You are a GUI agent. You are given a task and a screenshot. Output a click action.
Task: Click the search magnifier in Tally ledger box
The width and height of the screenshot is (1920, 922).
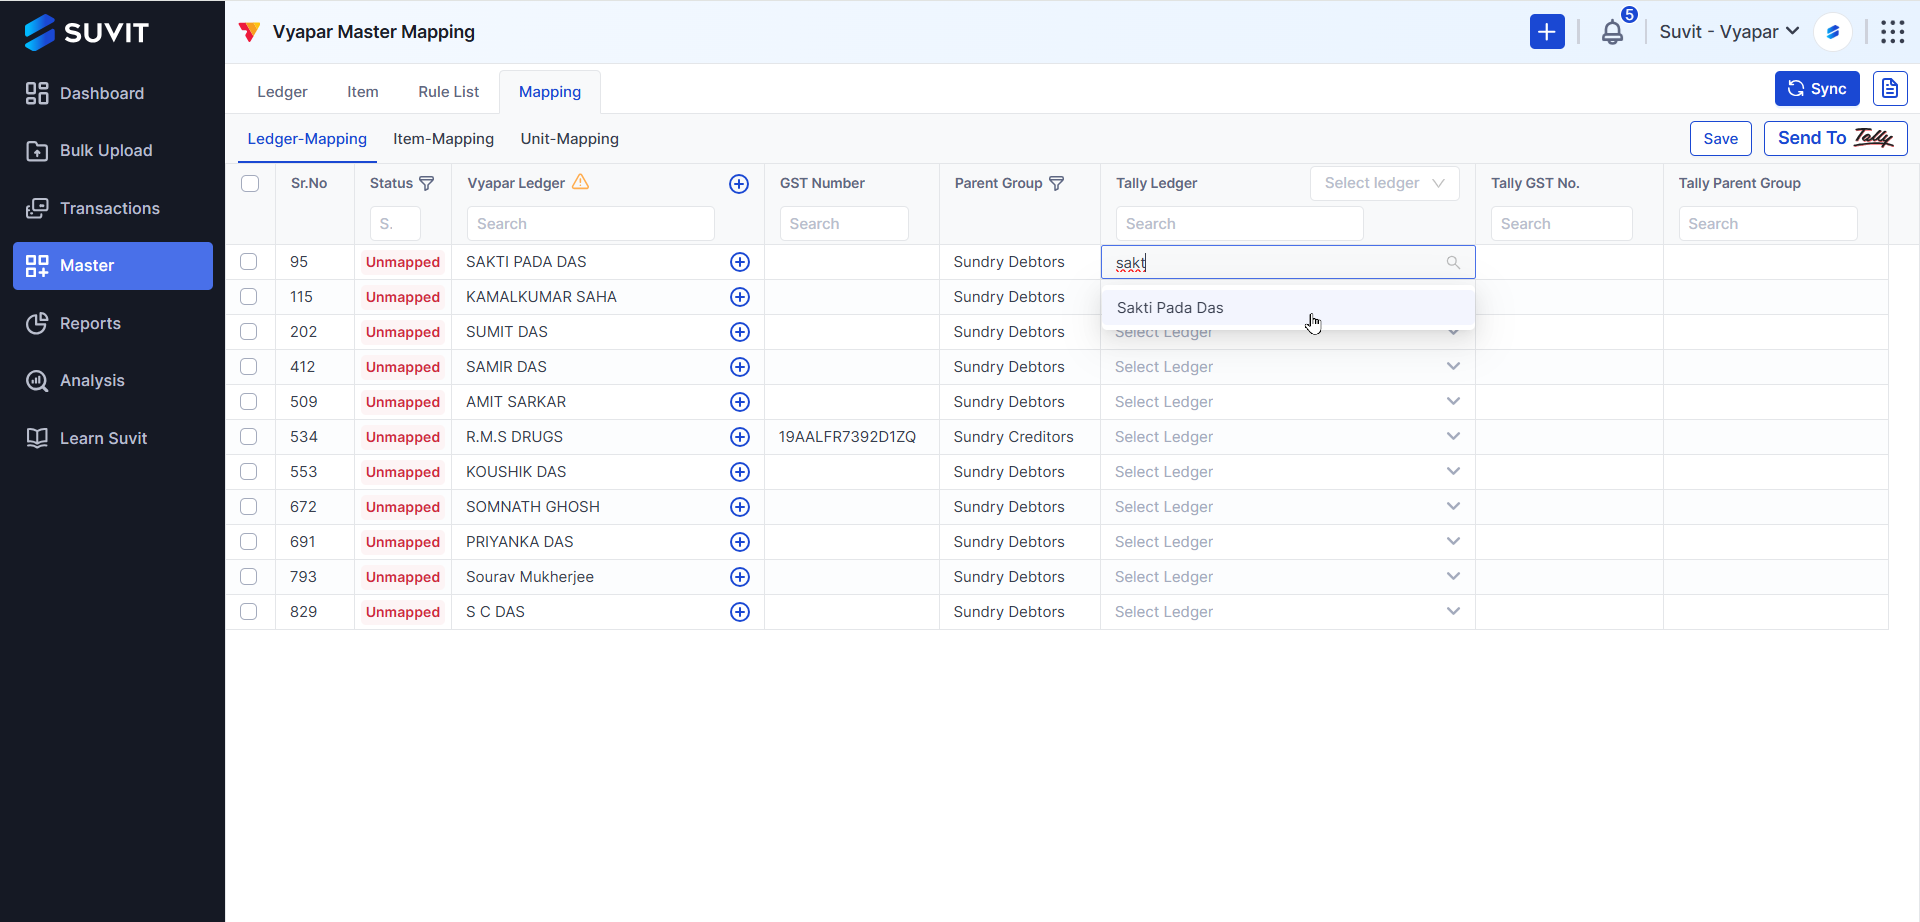coord(1453,263)
